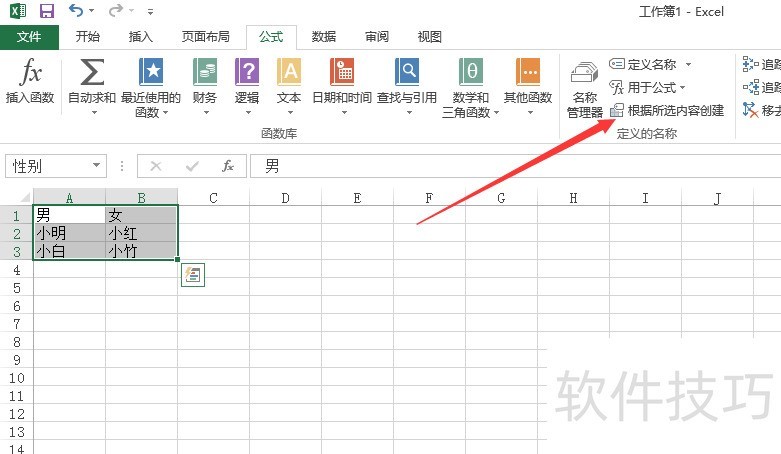Open the Logical (逻辑) functions icon
The height and width of the screenshot is (454, 781).
247,72
